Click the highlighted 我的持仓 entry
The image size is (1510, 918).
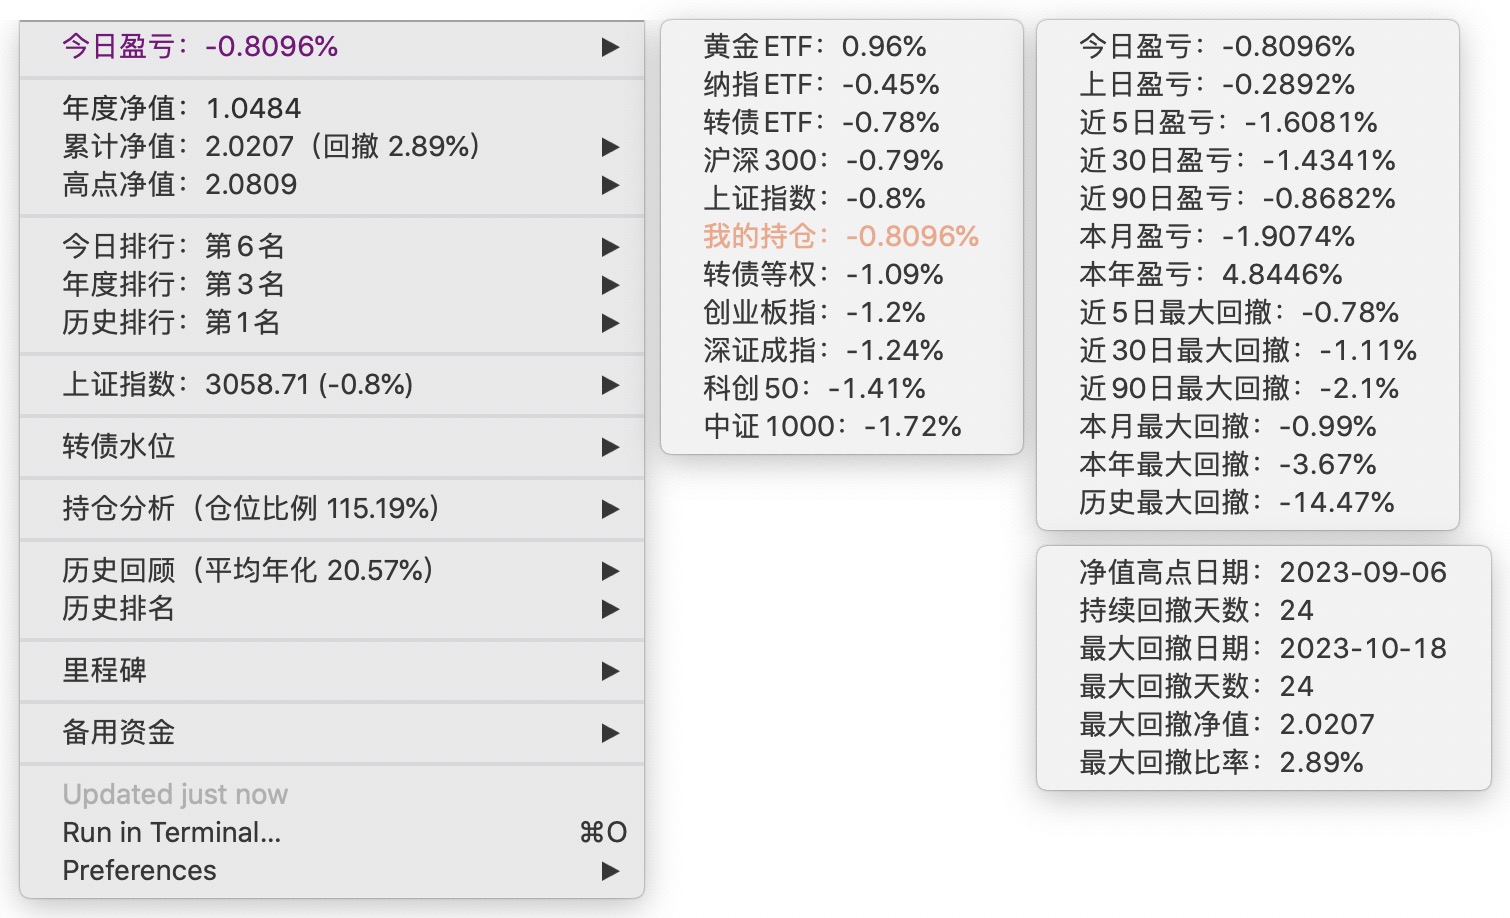(x=840, y=236)
